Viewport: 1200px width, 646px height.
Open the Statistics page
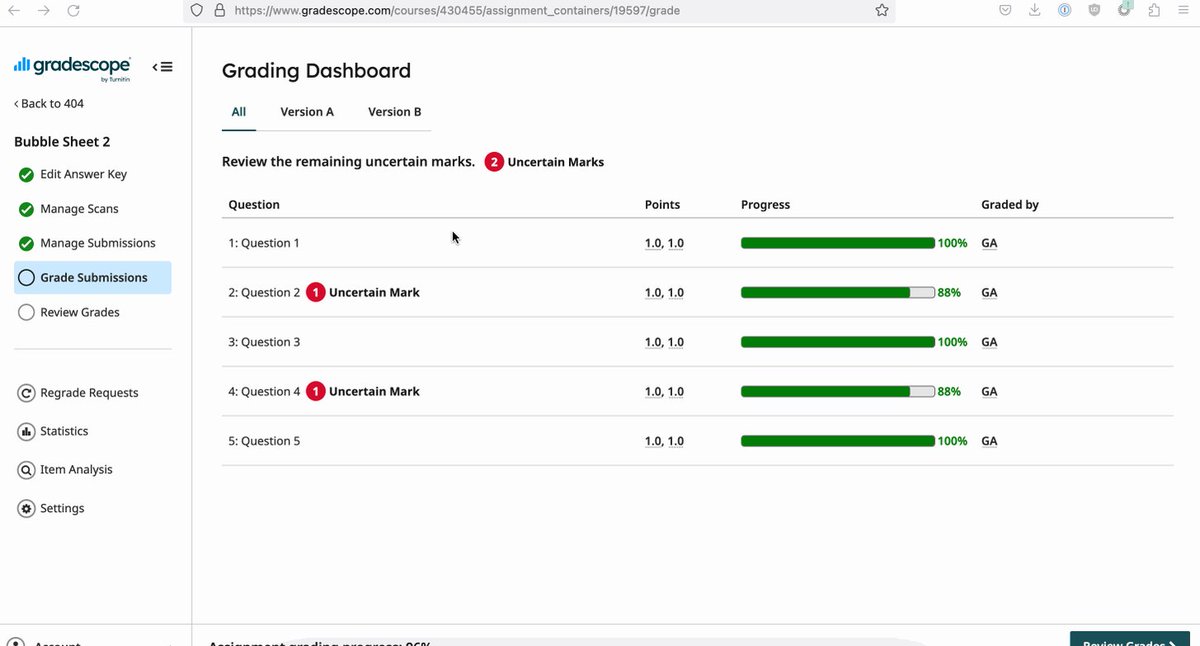click(x=64, y=431)
